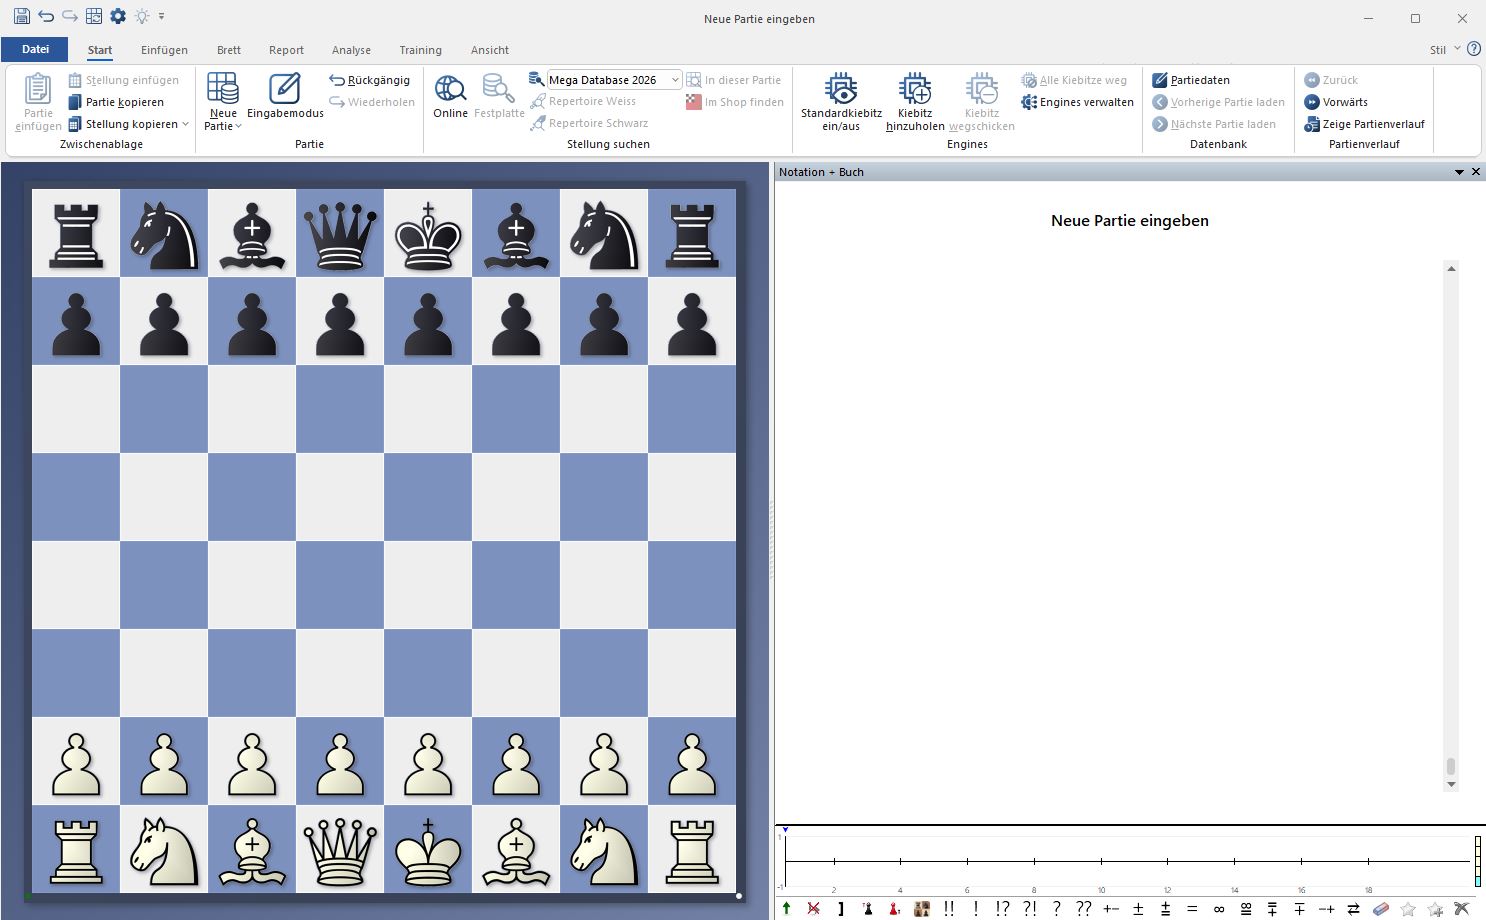Image resolution: width=1486 pixels, height=920 pixels.
Task: Click the eraser icon in the annotation bar
Action: point(1381,909)
